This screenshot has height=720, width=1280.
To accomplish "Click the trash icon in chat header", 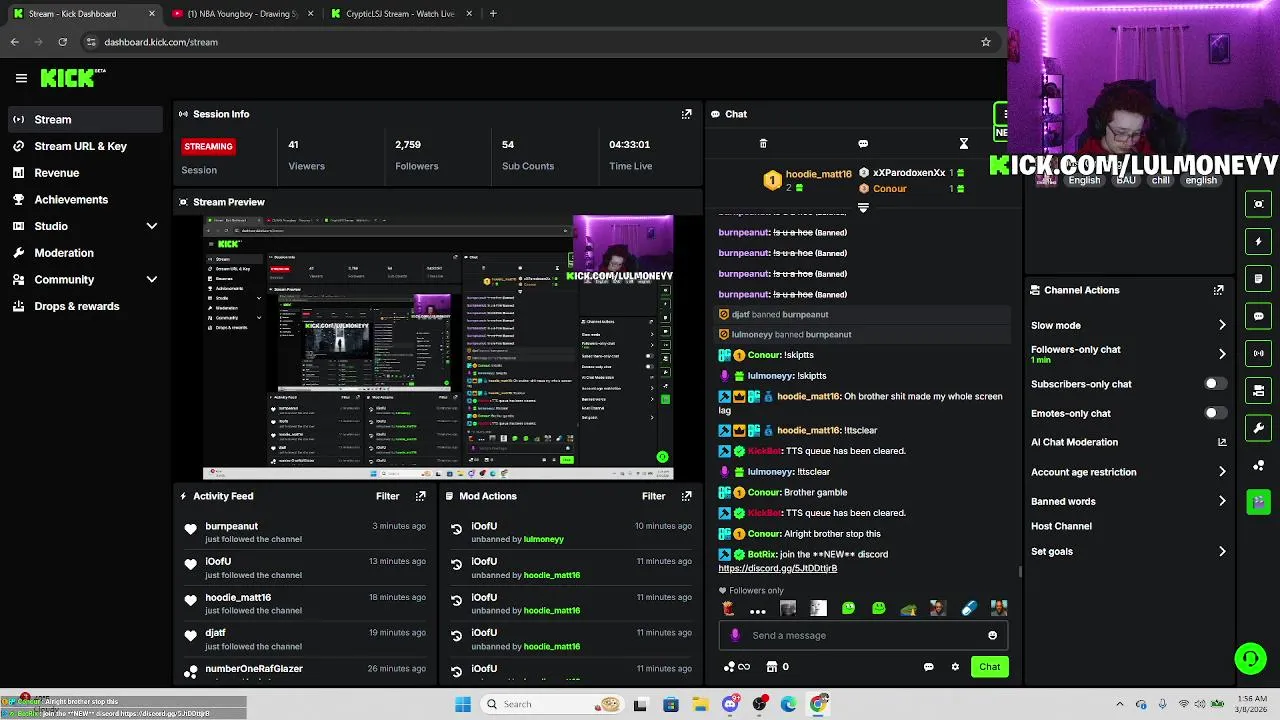I will coord(763,144).
